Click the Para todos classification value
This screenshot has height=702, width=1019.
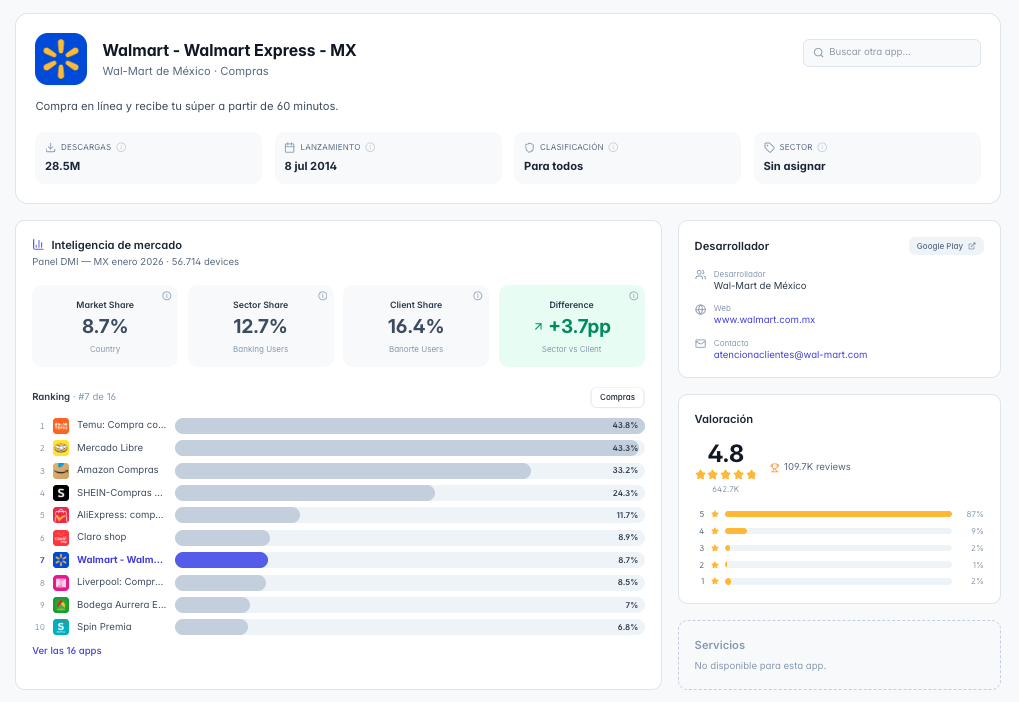tap(554, 166)
